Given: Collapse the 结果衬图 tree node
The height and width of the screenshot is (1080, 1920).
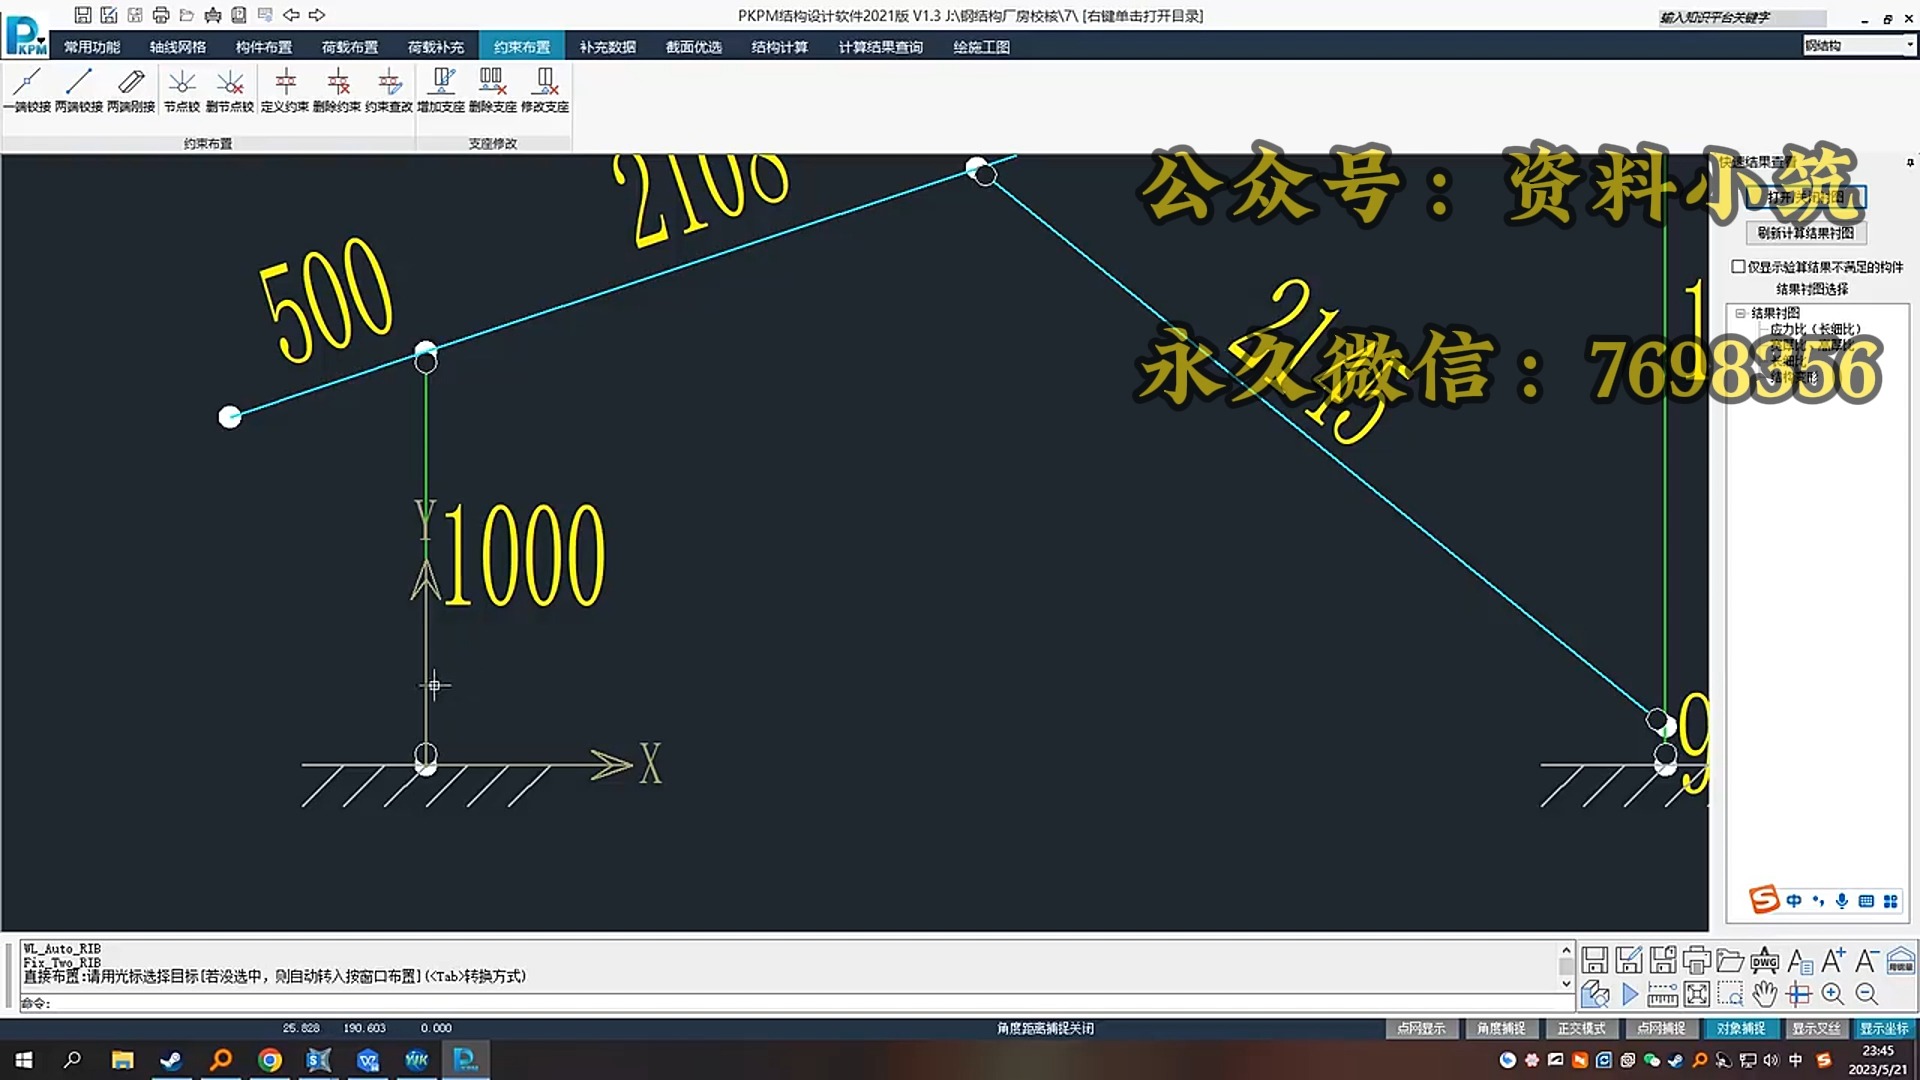Looking at the screenshot, I should coord(1741,313).
